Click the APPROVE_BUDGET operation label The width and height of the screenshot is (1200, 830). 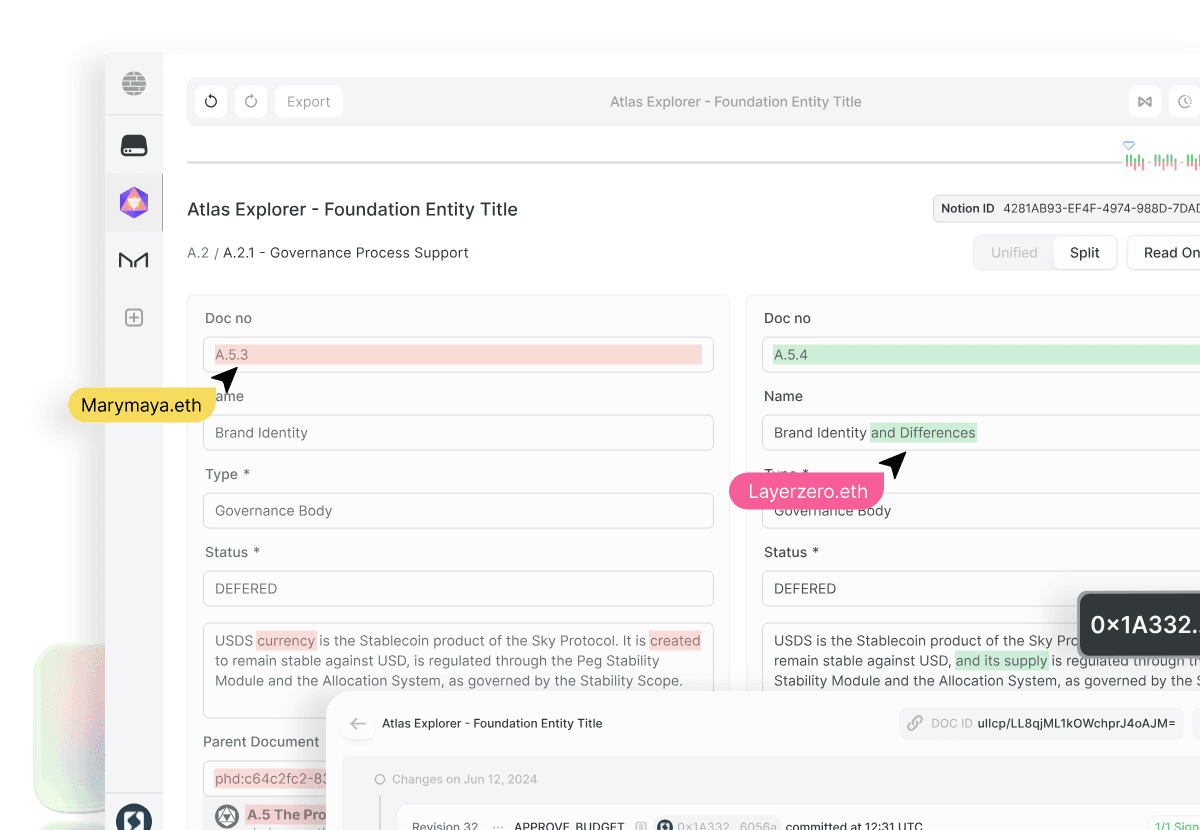[x=569, y=826]
